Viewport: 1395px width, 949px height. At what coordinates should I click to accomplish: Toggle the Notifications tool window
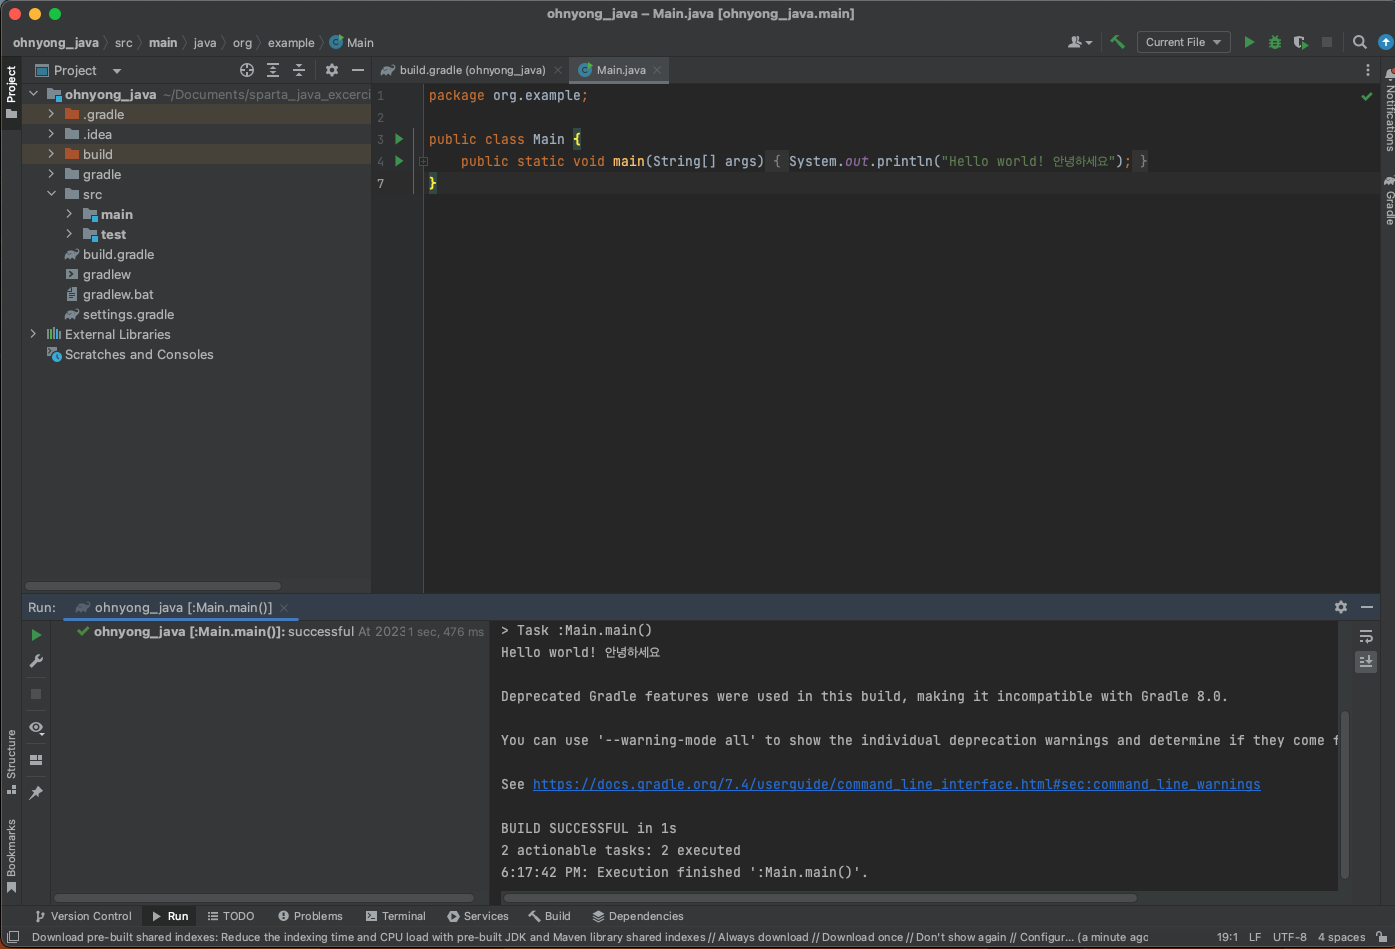click(1389, 110)
